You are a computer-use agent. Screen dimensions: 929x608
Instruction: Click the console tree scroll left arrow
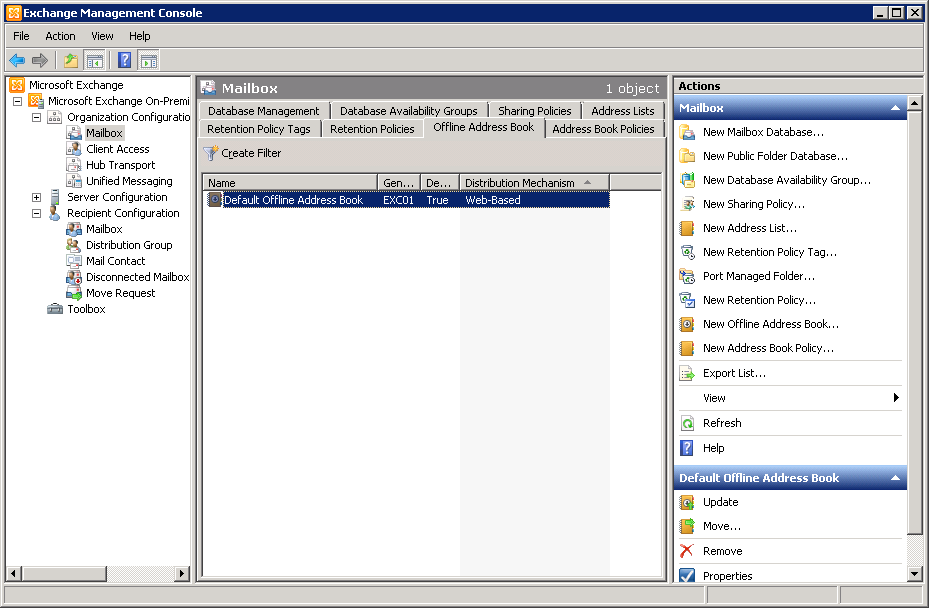(x=14, y=574)
